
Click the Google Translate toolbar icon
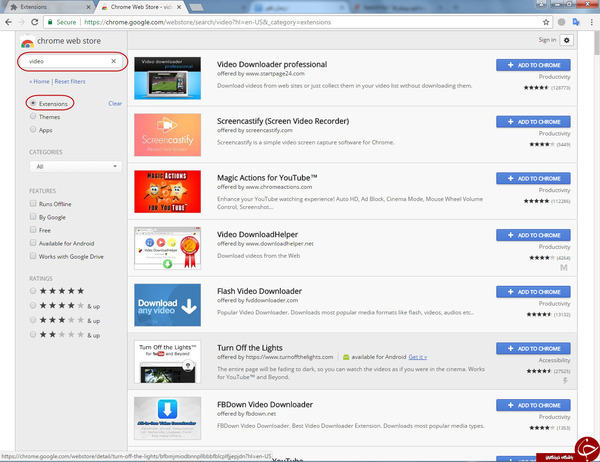pyautogui.click(x=576, y=22)
